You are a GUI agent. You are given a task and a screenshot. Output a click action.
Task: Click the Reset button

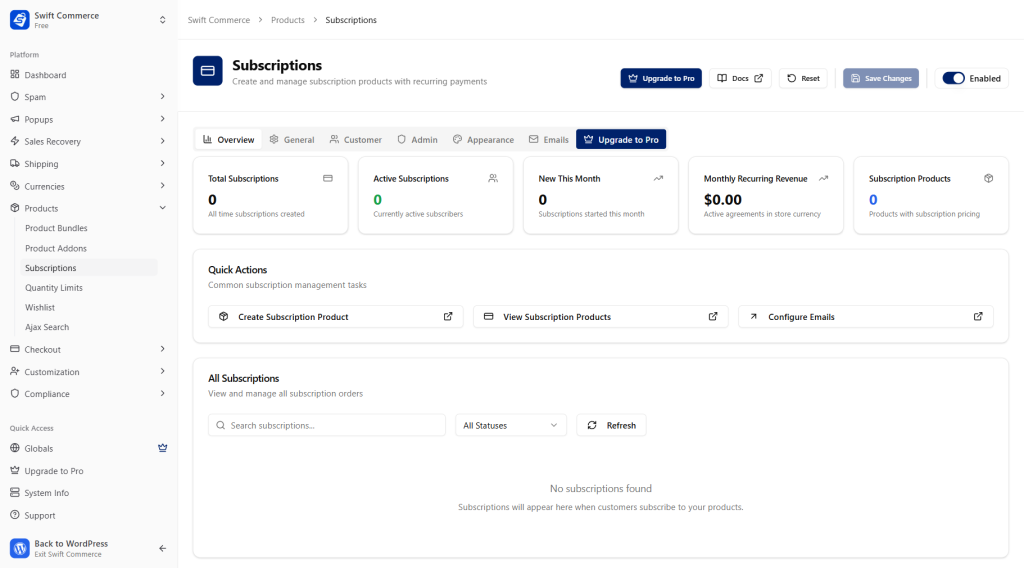803,78
